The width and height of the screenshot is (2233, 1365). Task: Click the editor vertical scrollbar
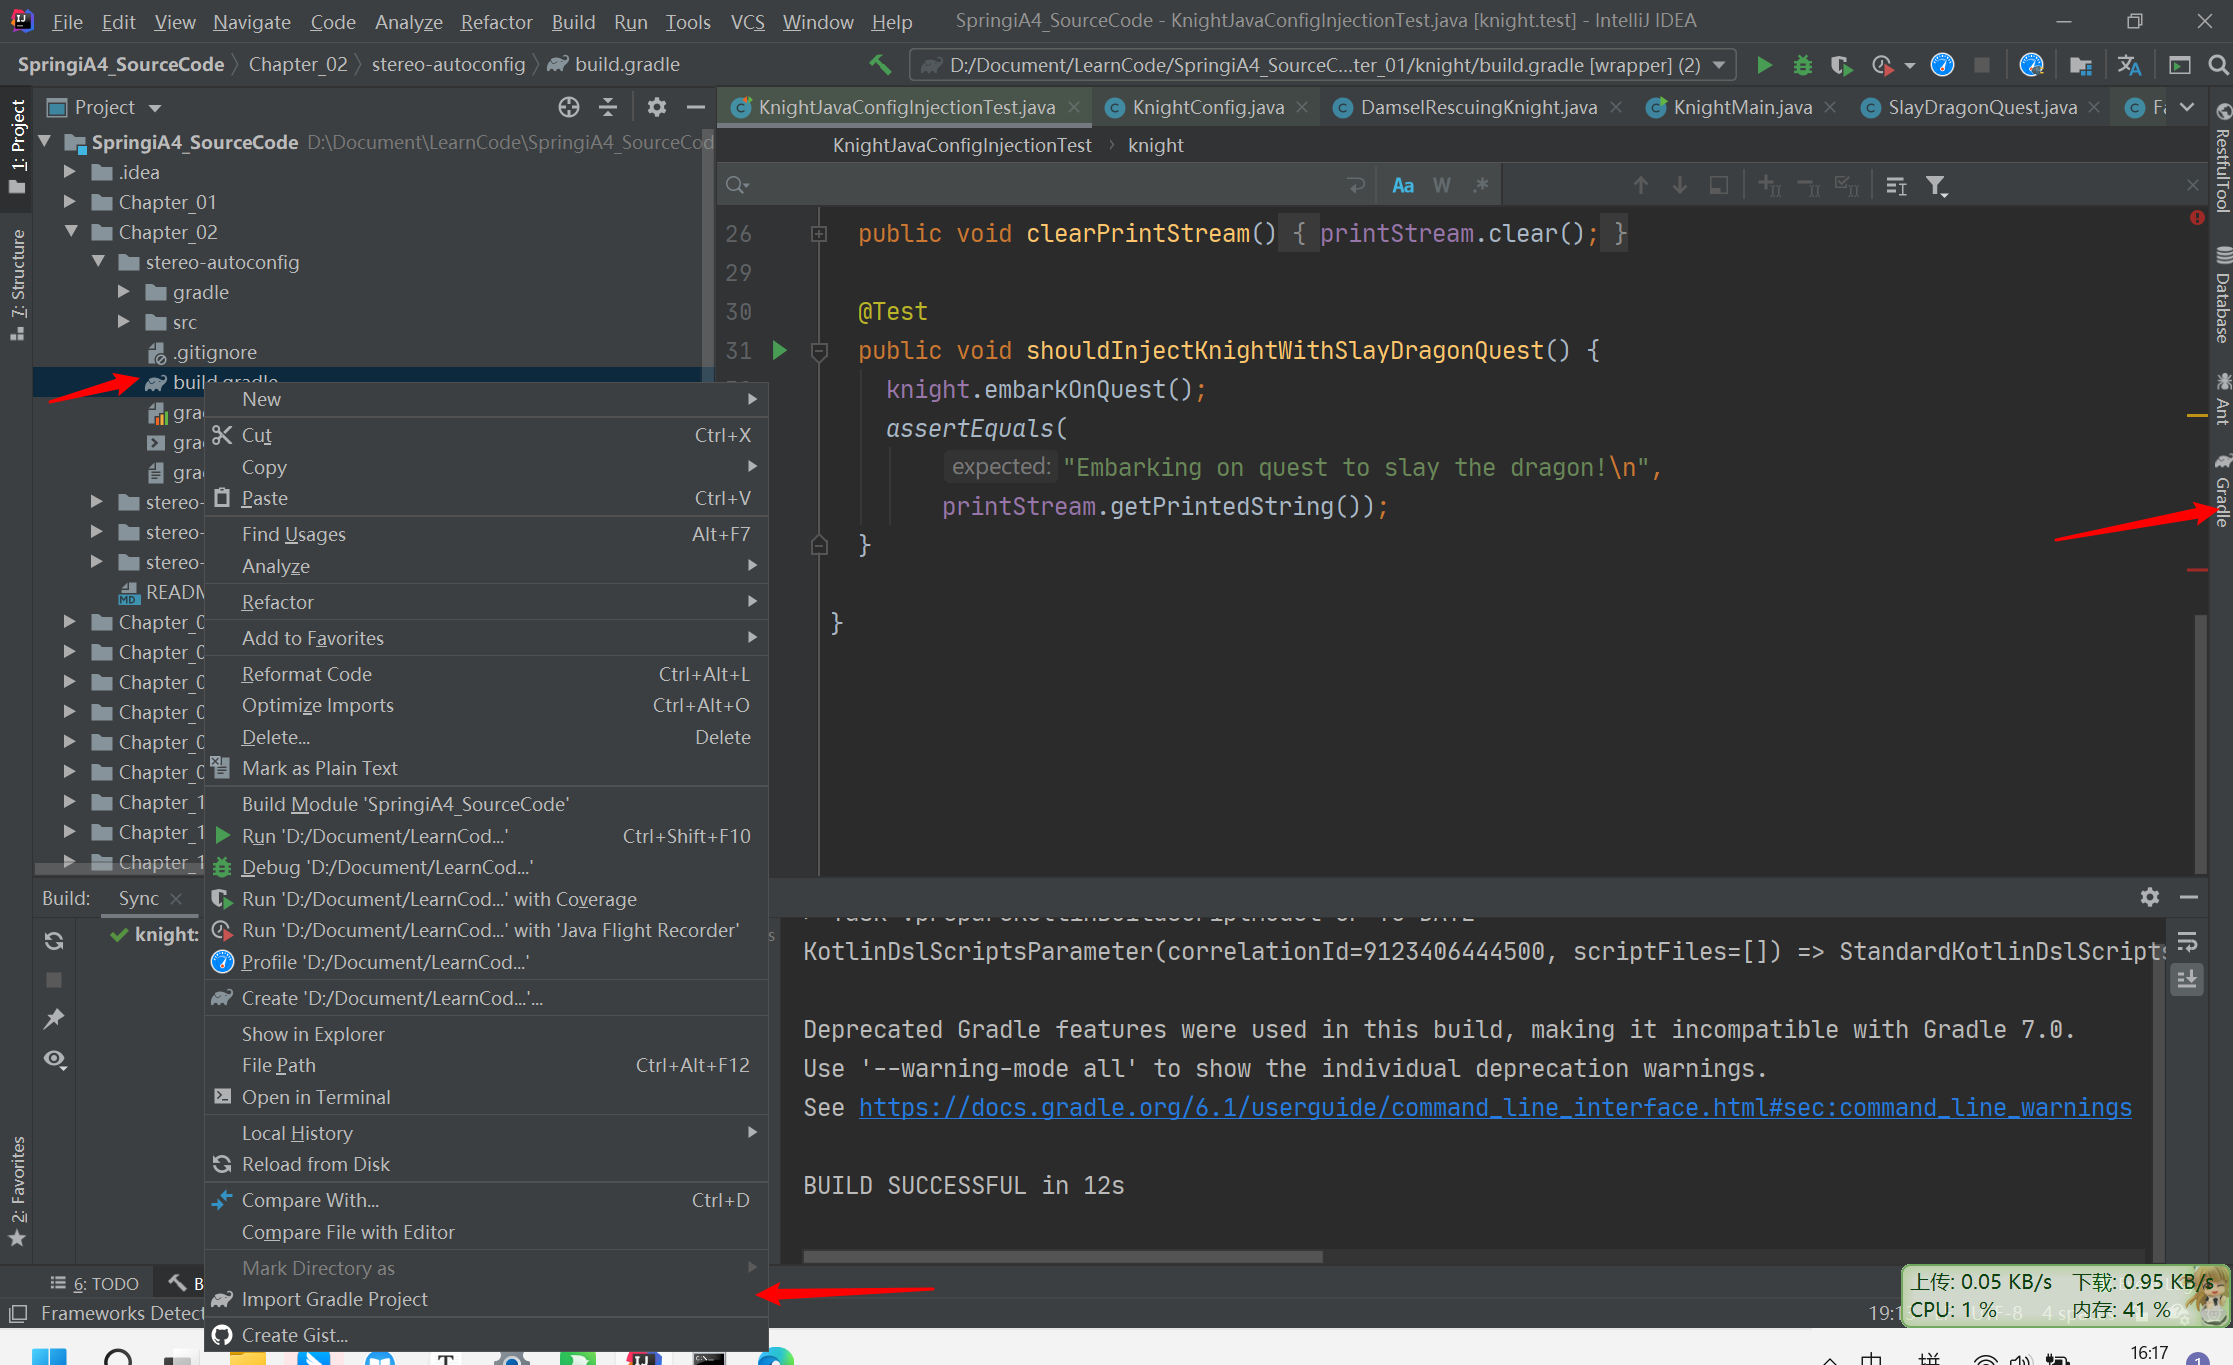click(2200, 743)
